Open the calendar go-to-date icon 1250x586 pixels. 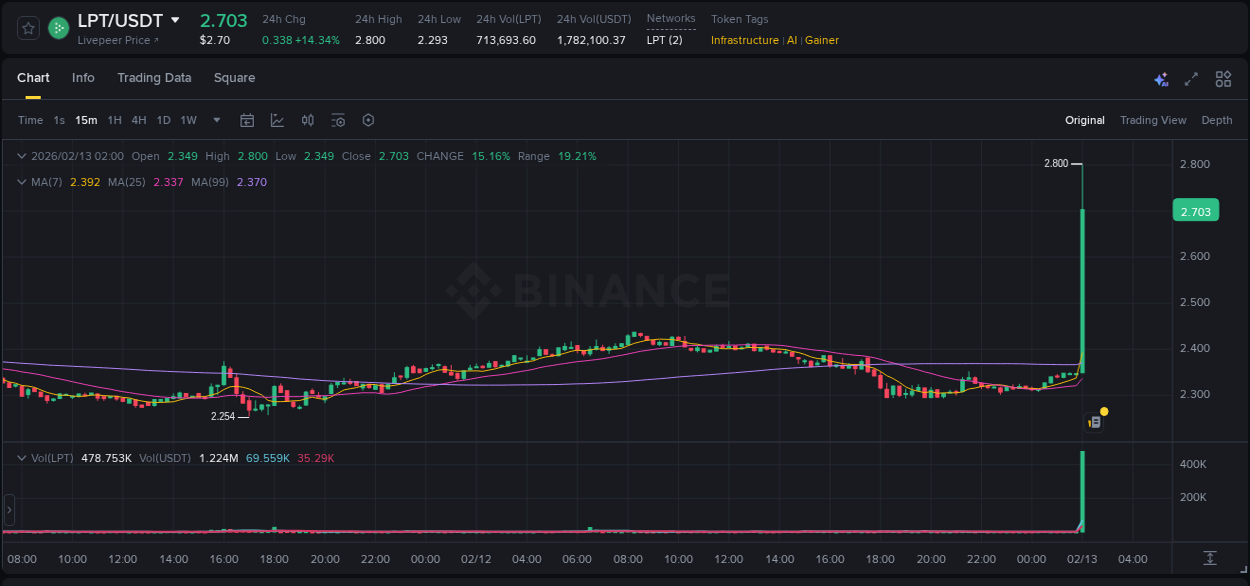[247, 120]
